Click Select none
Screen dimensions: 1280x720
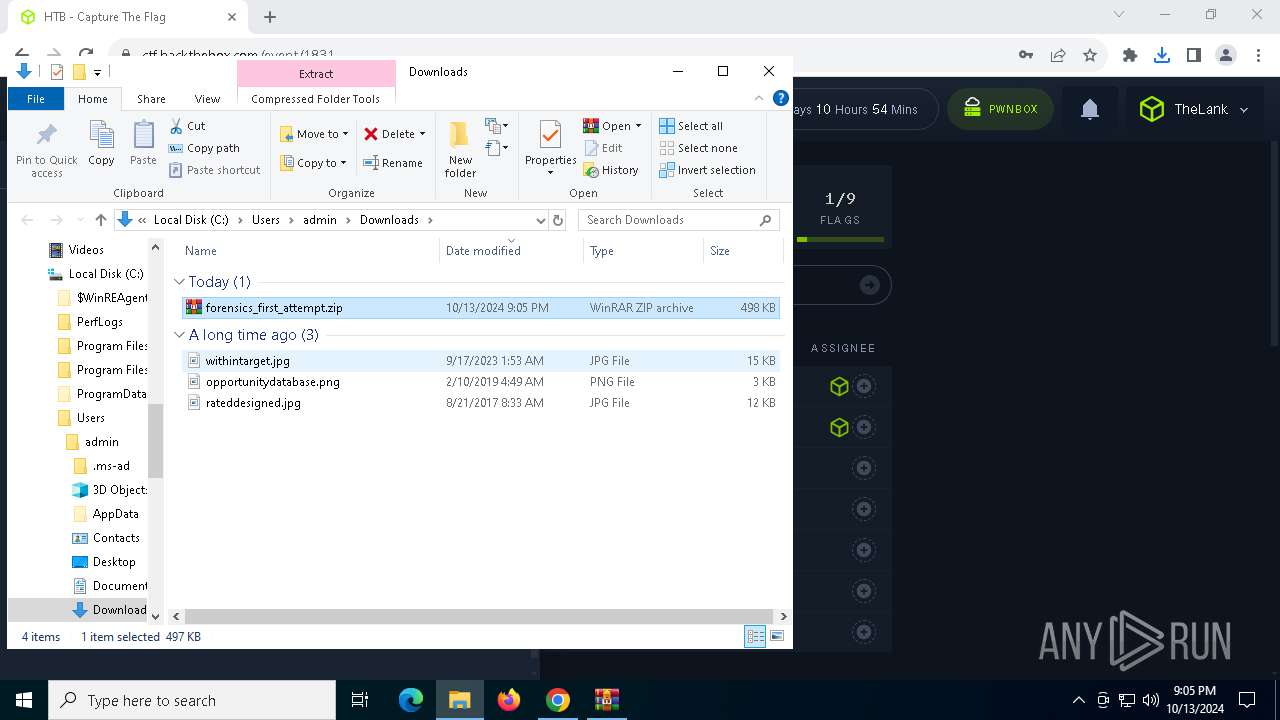698,148
